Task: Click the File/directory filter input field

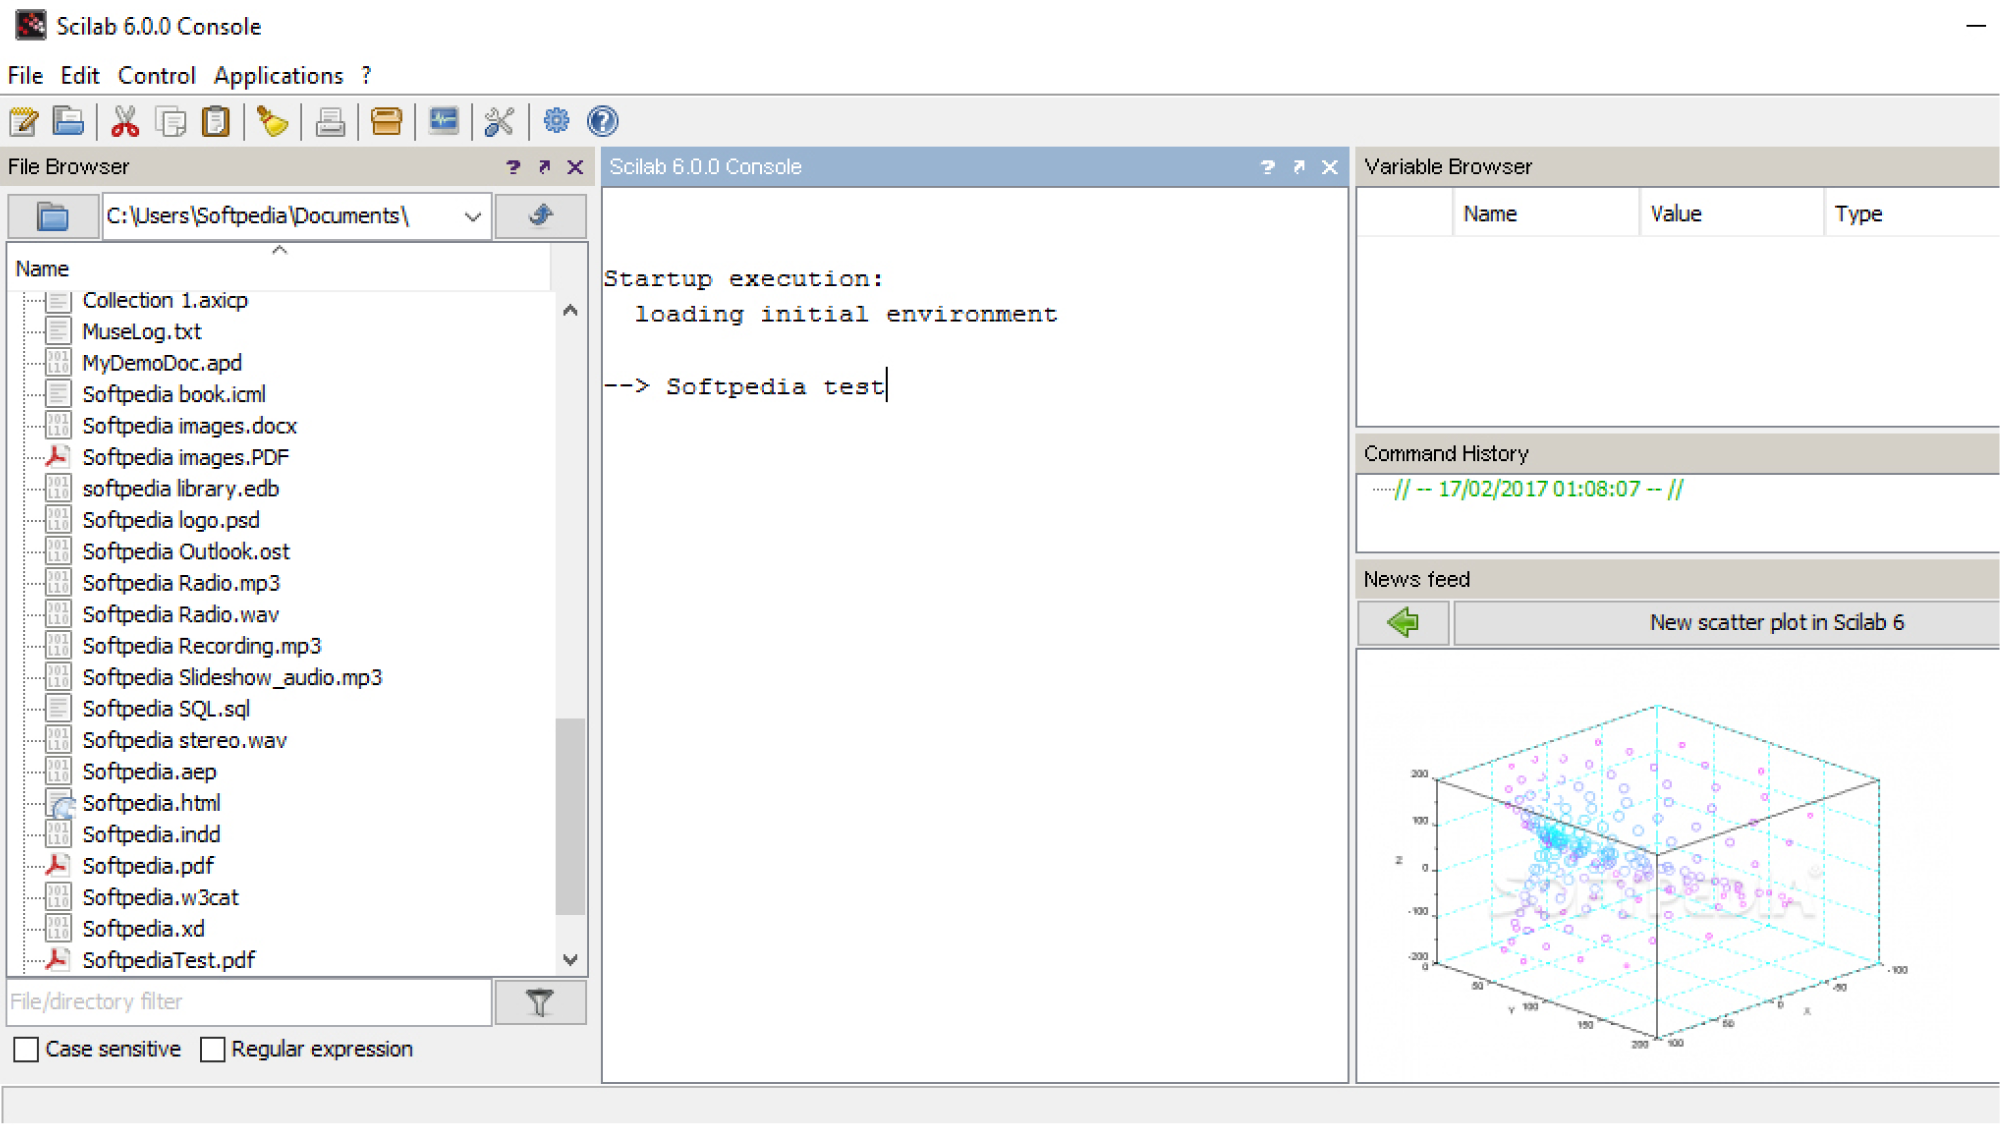Action: point(248,1002)
